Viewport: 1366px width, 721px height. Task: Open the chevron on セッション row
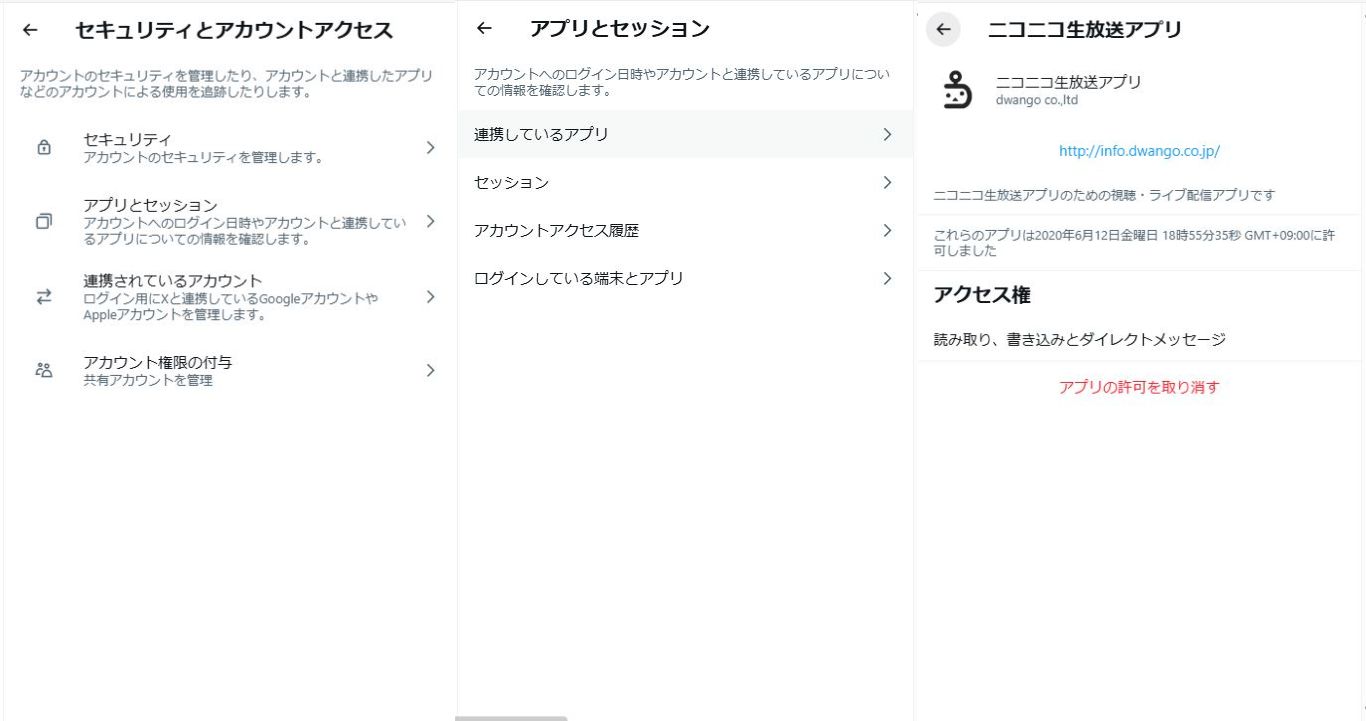887,182
